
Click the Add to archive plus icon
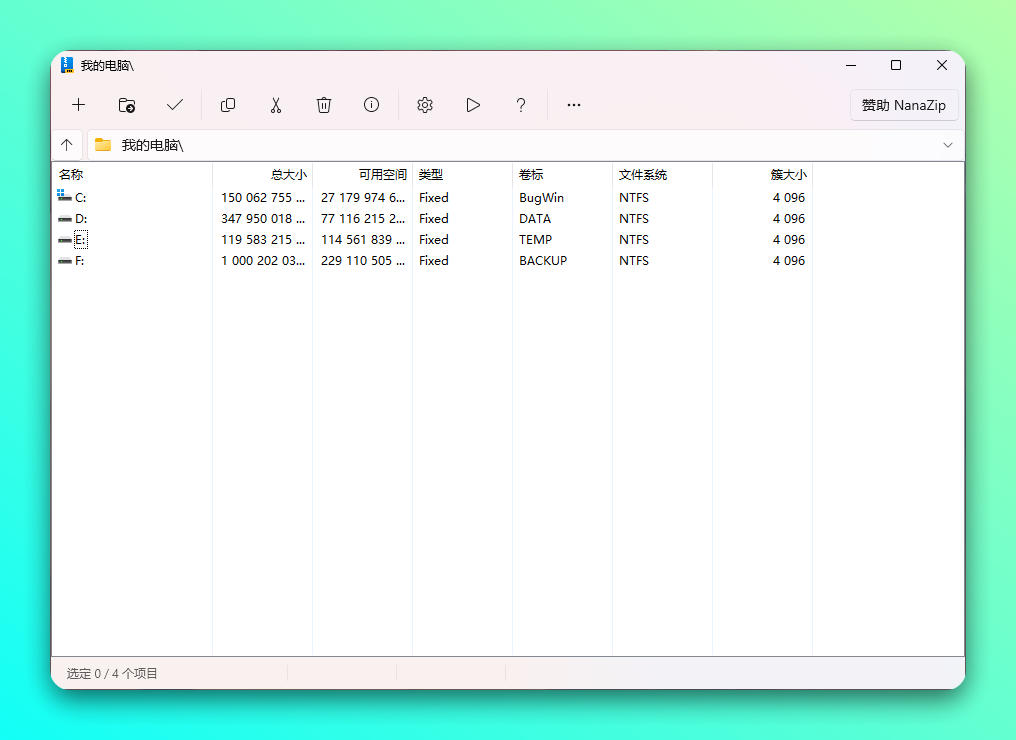(79, 105)
